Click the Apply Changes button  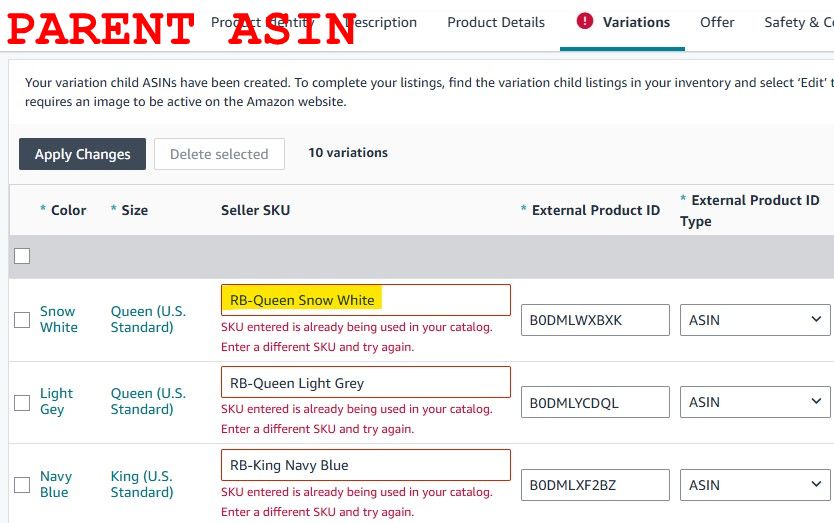pyautogui.click(x=82, y=154)
